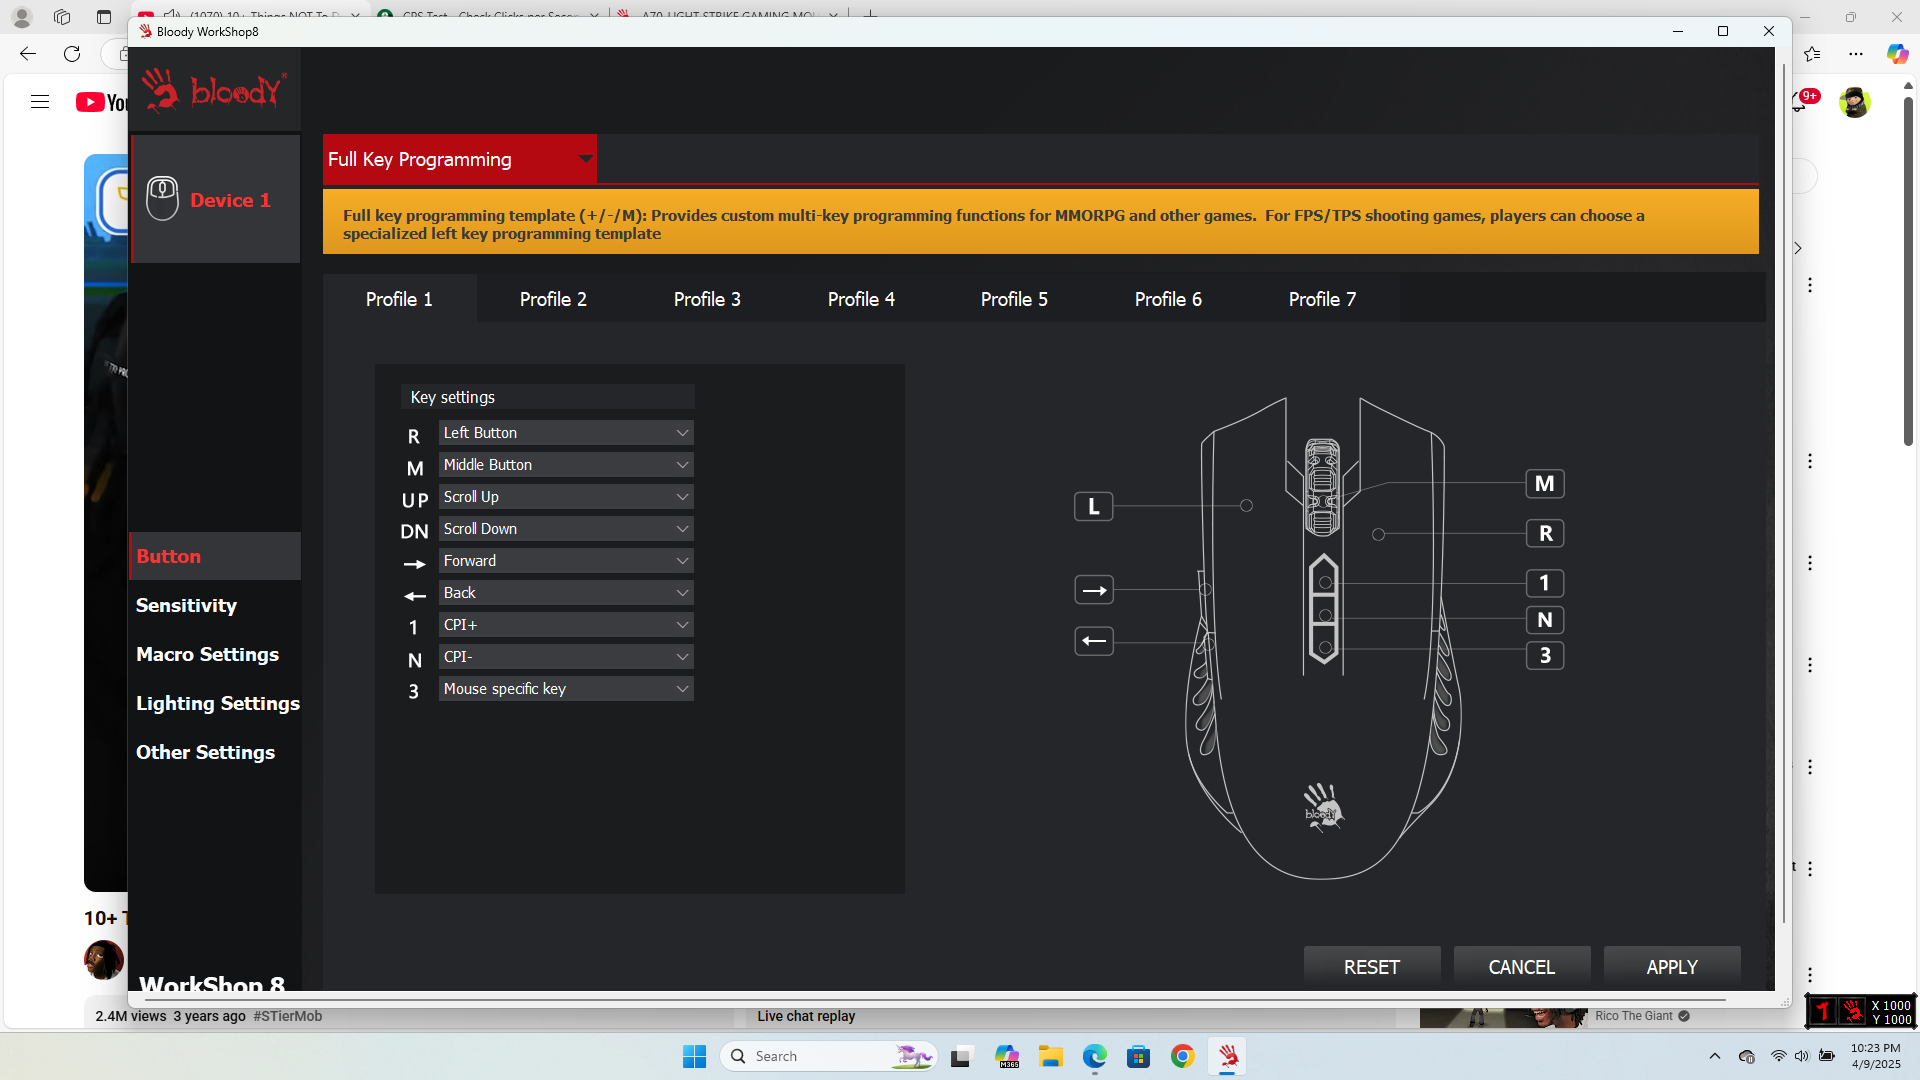Click YouTube page vertical scrollbar

click(x=1908, y=270)
